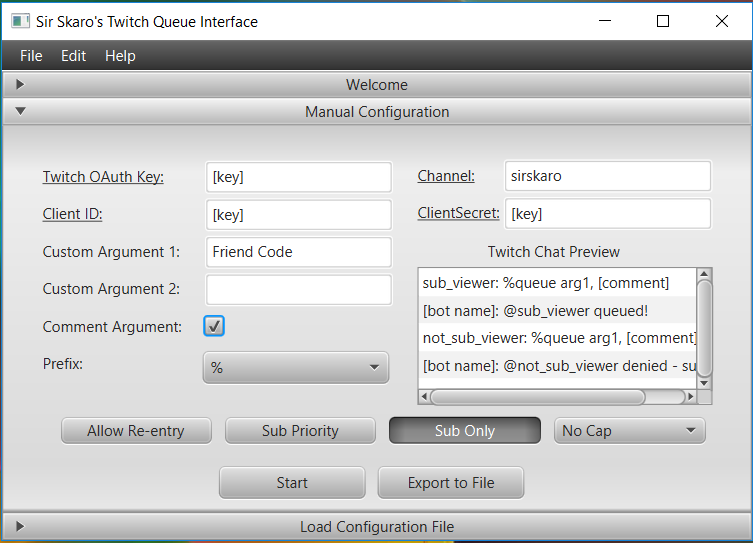Viewport: 753px width, 543px height.
Task: Open the Edit menu
Action: pos(73,56)
